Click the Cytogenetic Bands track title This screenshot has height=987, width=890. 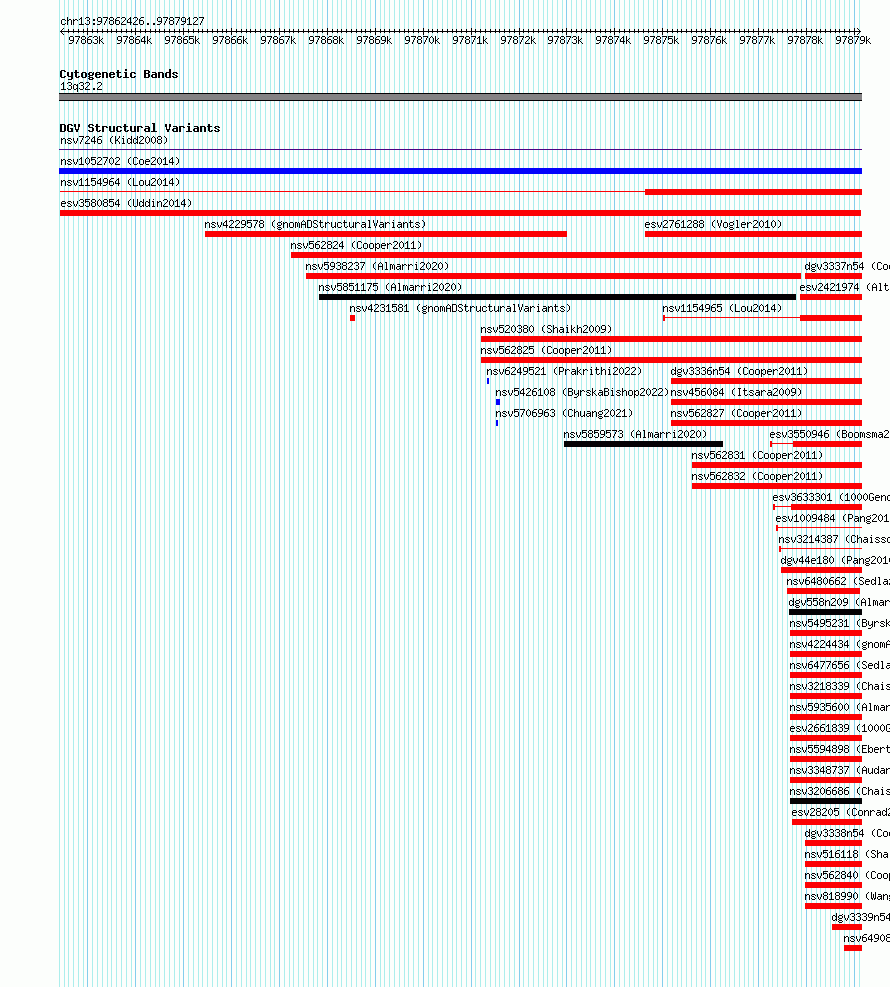pos(119,74)
